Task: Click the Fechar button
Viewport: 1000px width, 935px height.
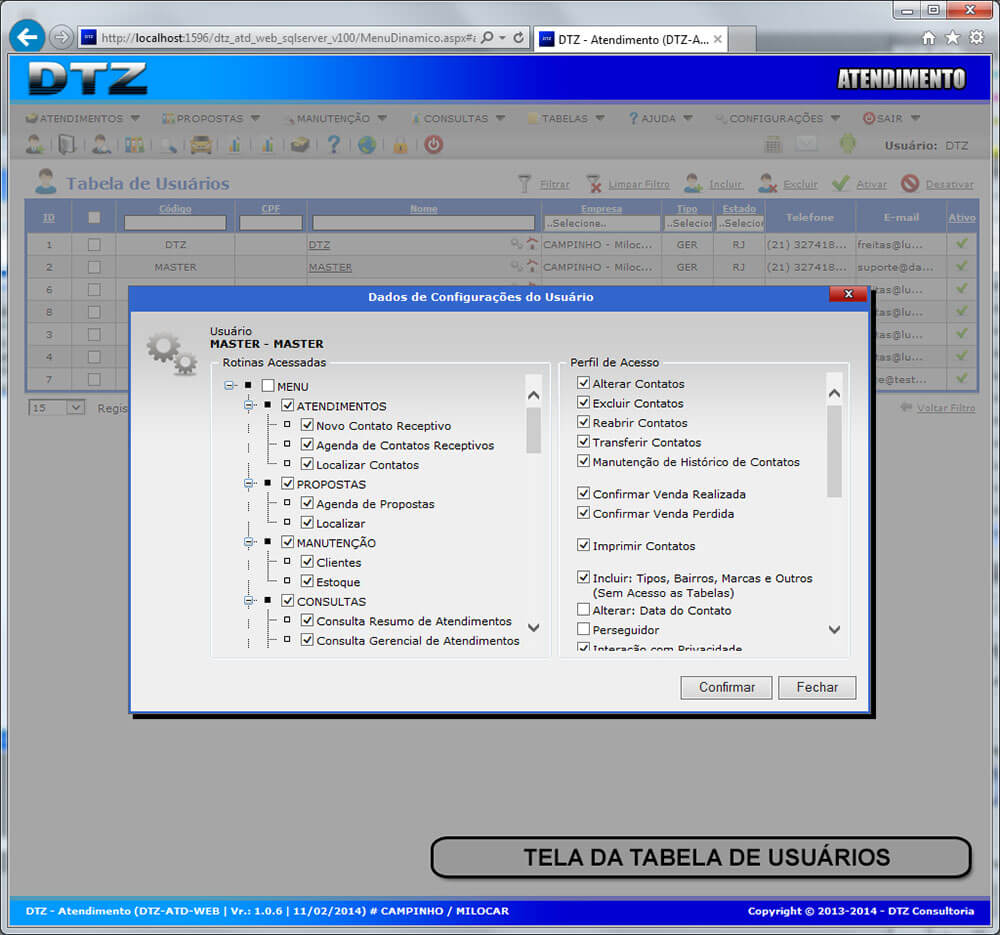Action: pyautogui.click(x=817, y=688)
